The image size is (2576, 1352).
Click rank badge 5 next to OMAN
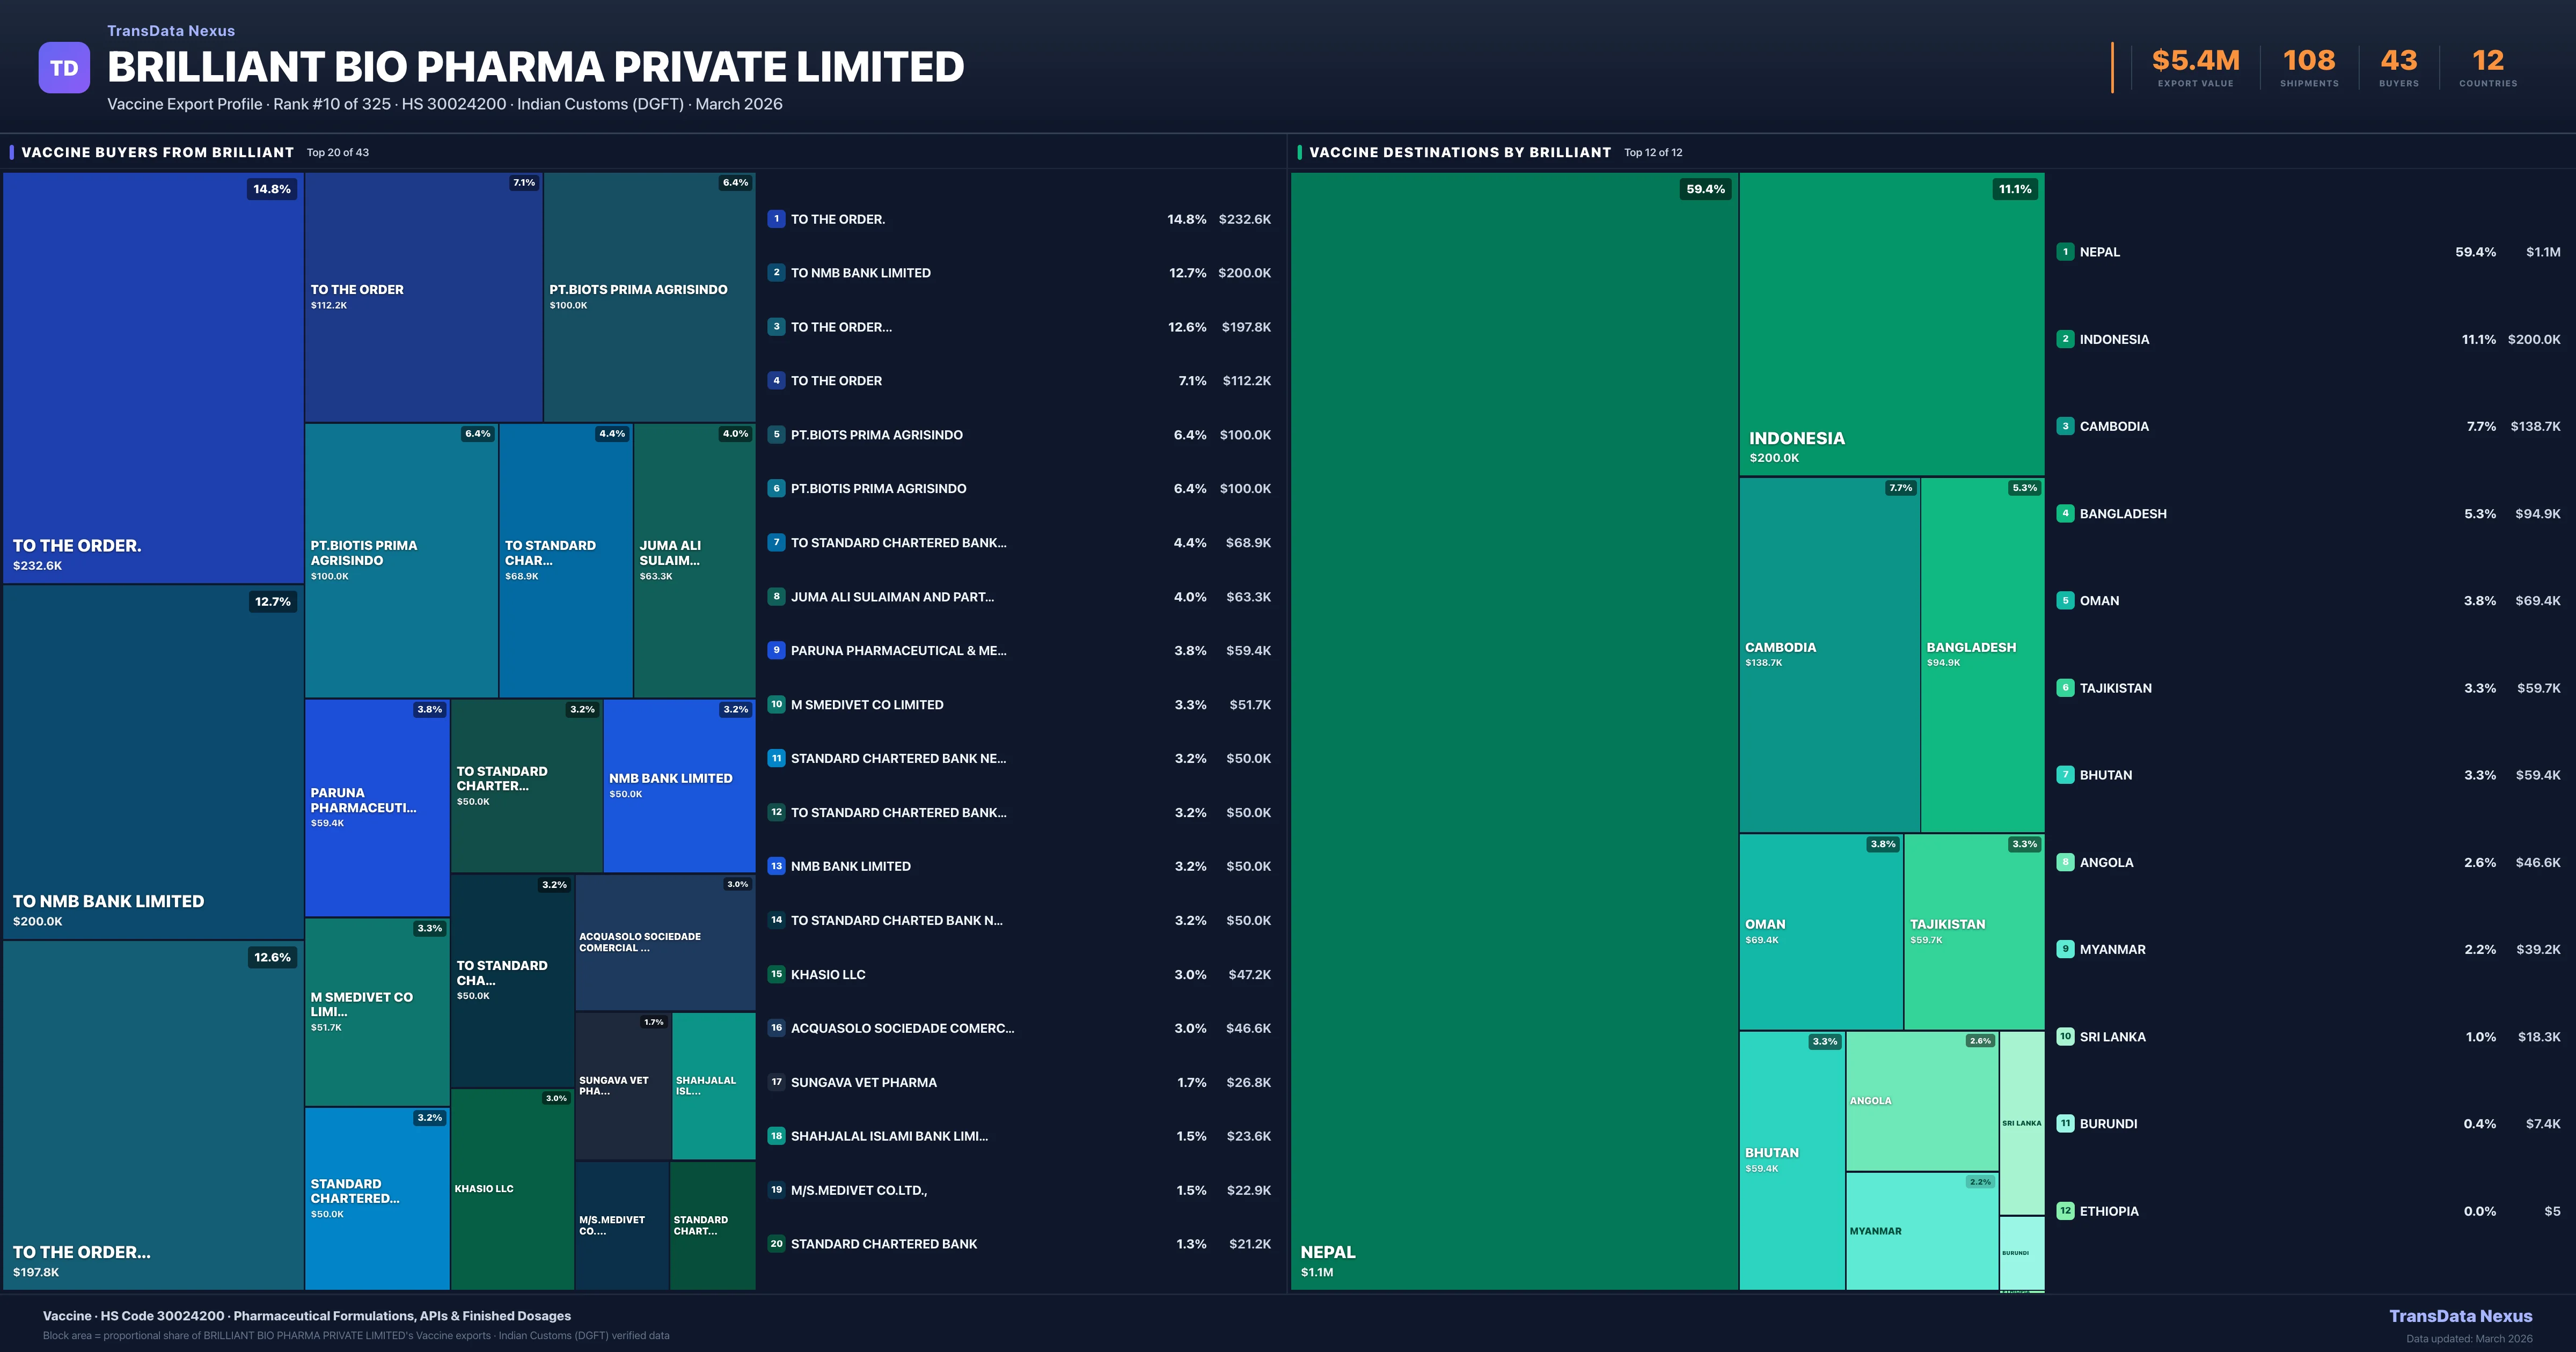[x=2065, y=601]
